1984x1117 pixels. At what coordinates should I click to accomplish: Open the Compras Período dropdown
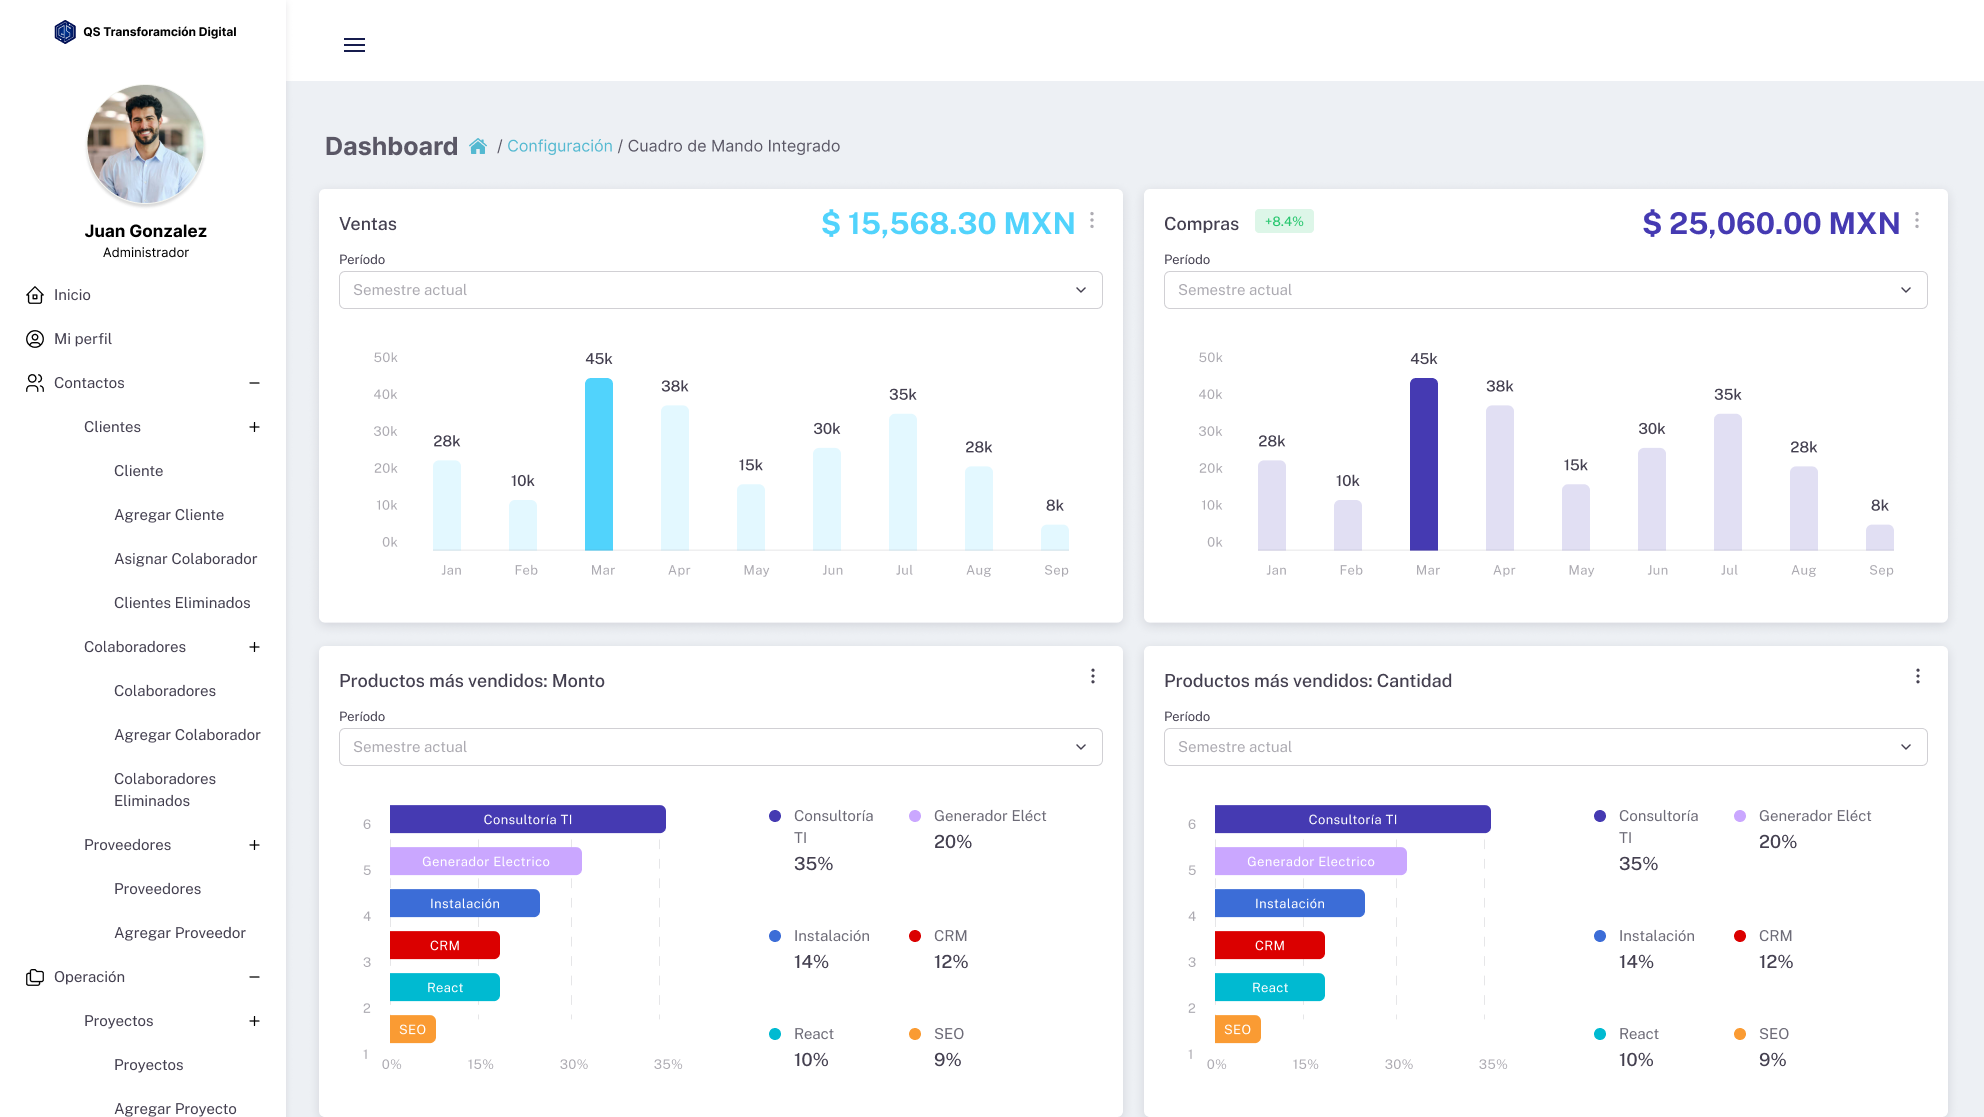[1546, 290]
